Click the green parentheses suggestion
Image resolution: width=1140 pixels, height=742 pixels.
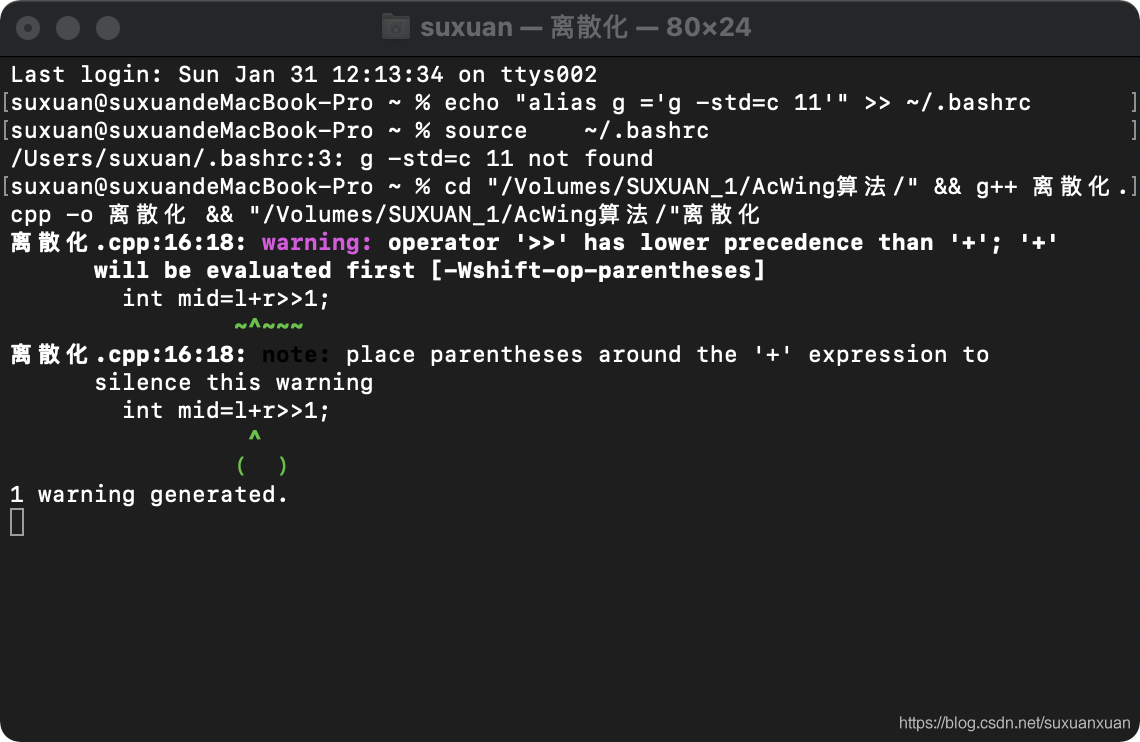tap(262, 465)
